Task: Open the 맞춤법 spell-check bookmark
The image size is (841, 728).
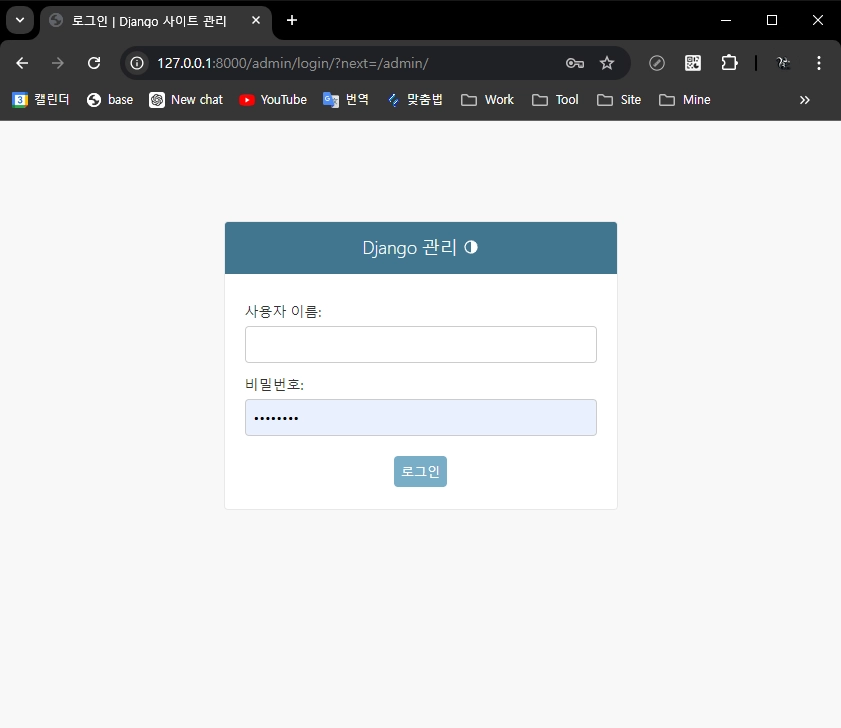Action: point(415,100)
